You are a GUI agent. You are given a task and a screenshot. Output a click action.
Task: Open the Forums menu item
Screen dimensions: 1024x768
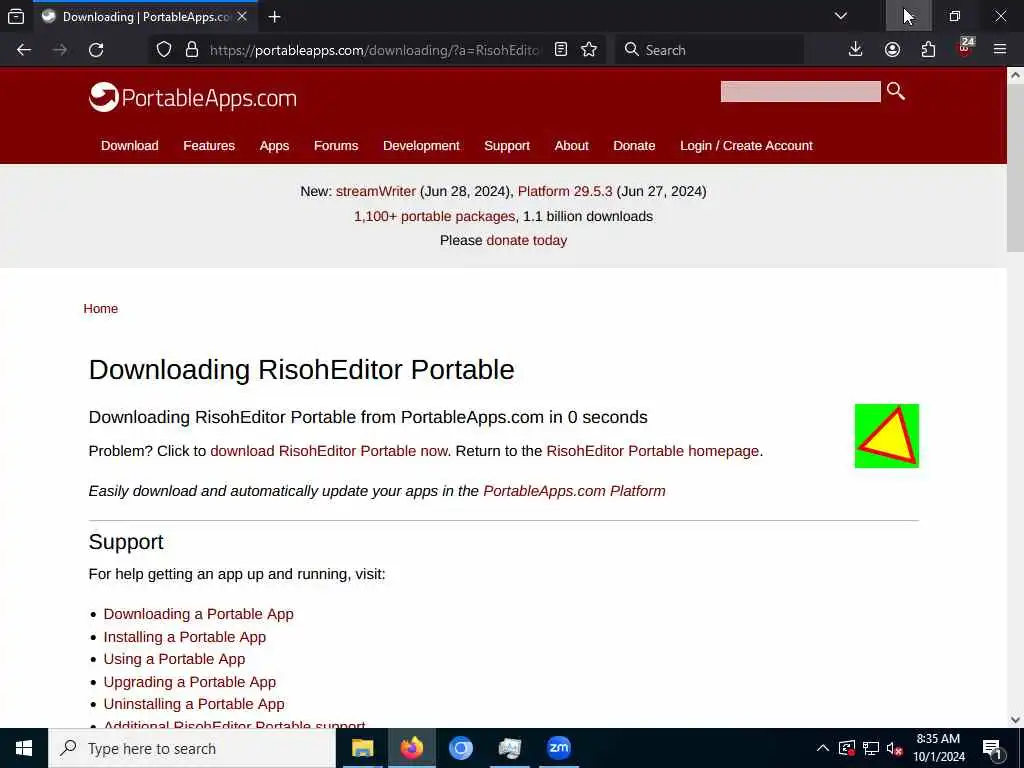point(336,146)
